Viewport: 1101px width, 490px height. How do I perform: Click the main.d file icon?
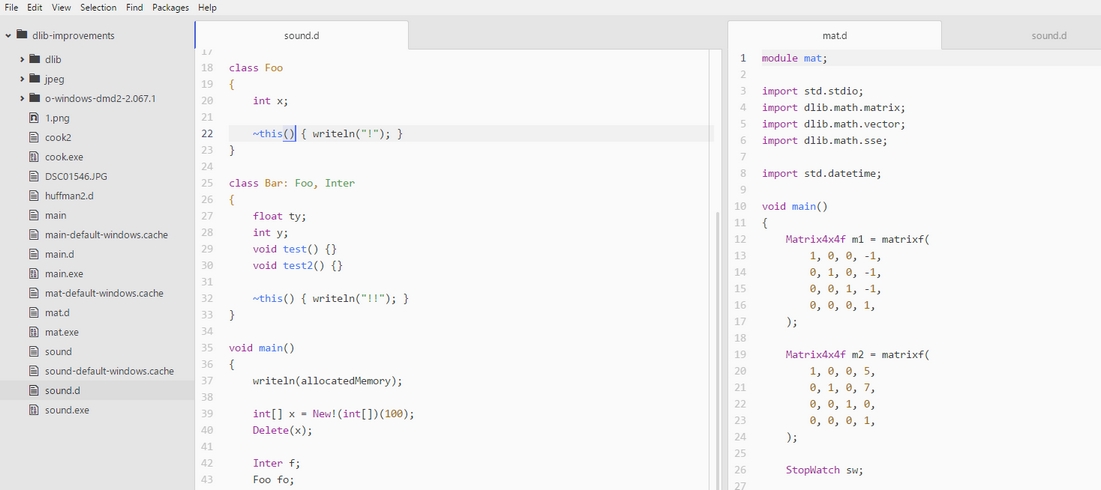coord(34,254)
